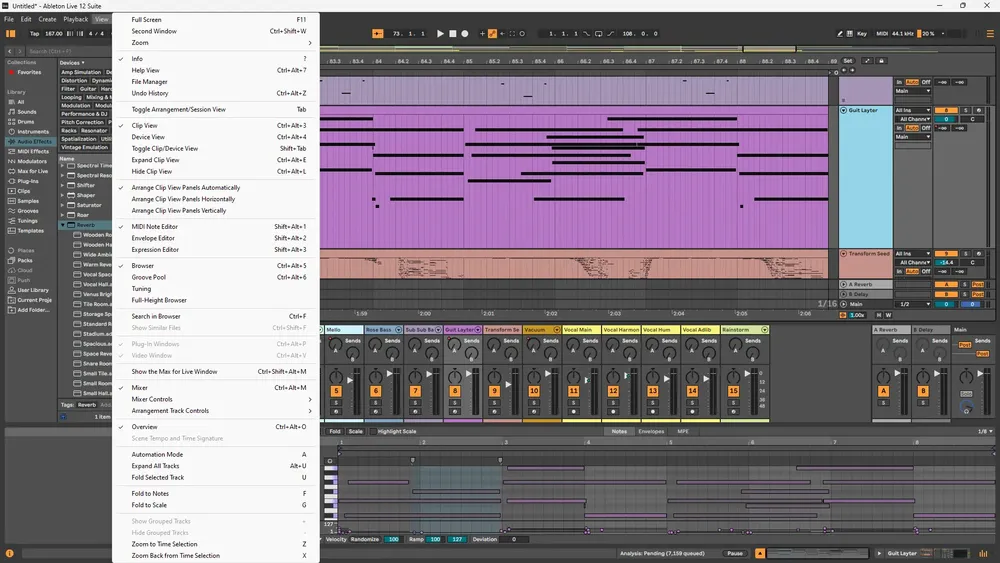The width and height of the screenshot is (1000, 563).
Task: Toggle the Draw Mode pencil icon
Action: click(x=839, y=34)
